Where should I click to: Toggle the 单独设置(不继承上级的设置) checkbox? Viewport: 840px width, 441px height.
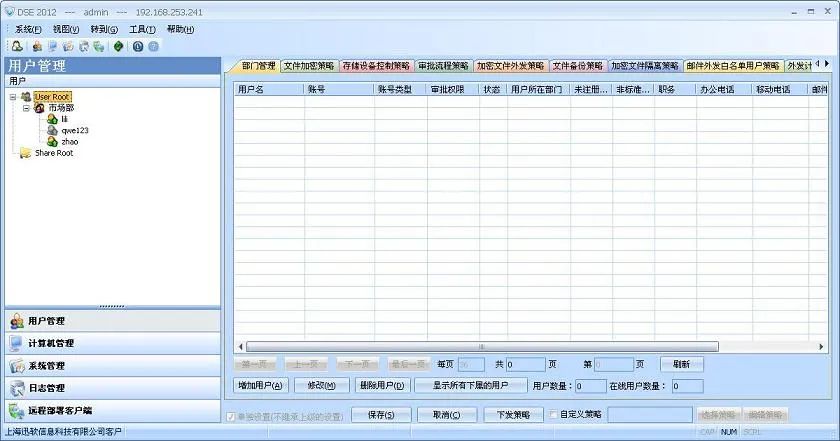(x=231, y=416)
